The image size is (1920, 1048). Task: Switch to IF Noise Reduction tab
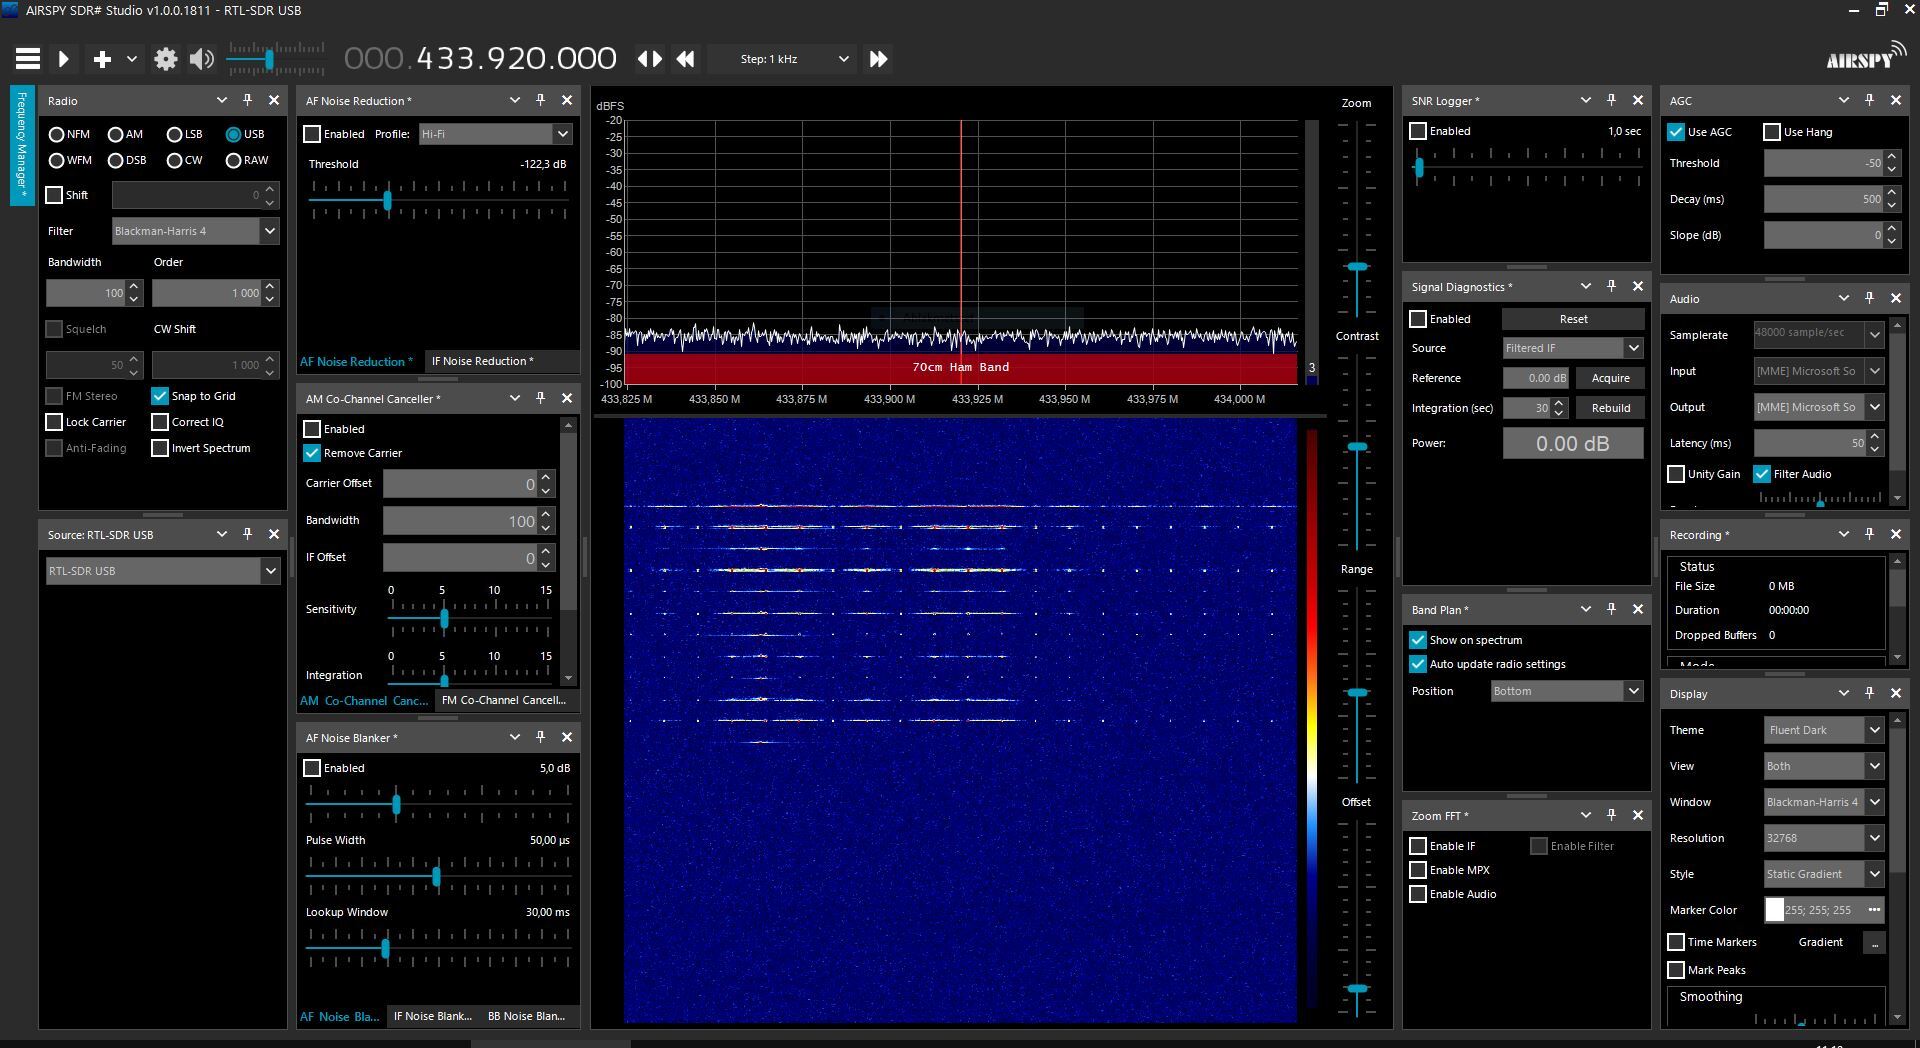pos(482,361)
